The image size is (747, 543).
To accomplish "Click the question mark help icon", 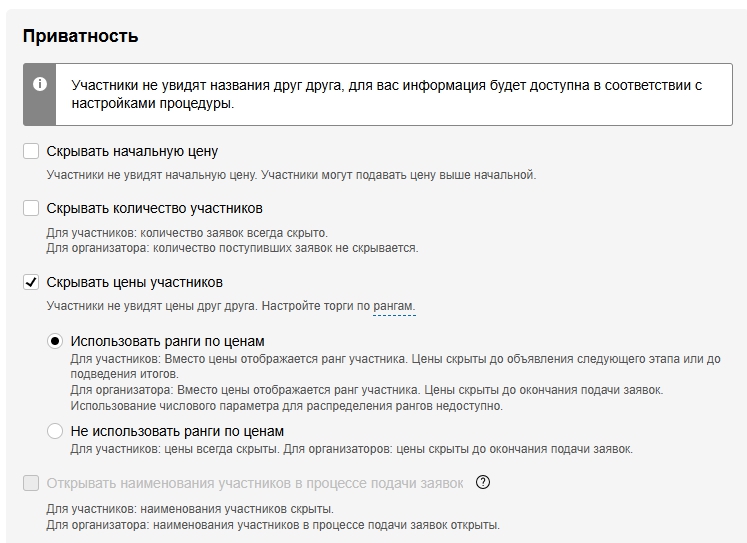I will [x=483, y=483].
